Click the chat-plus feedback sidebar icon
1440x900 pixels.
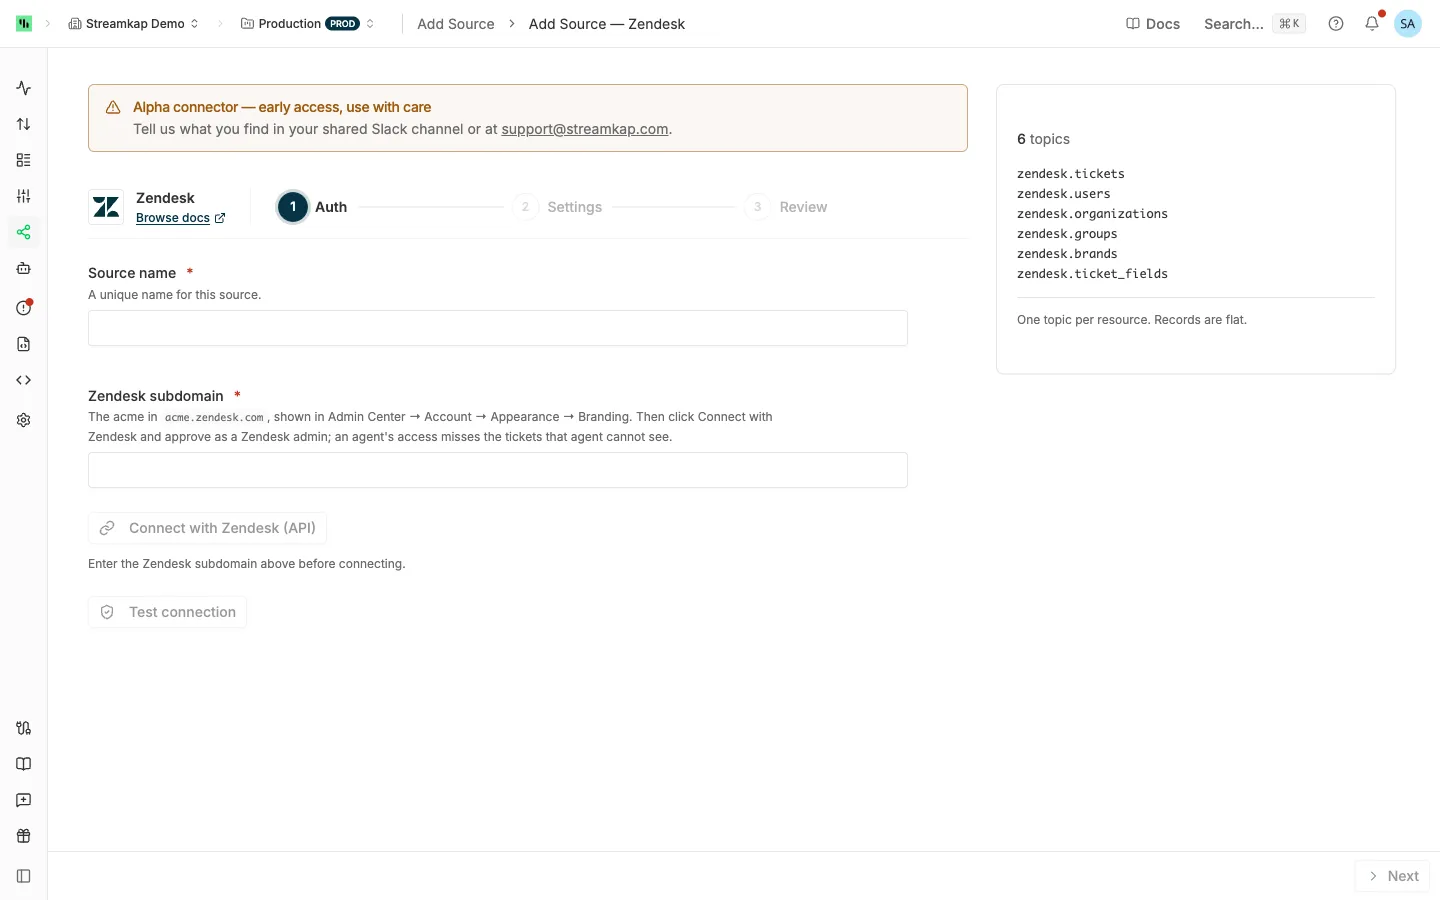point(24,800)
